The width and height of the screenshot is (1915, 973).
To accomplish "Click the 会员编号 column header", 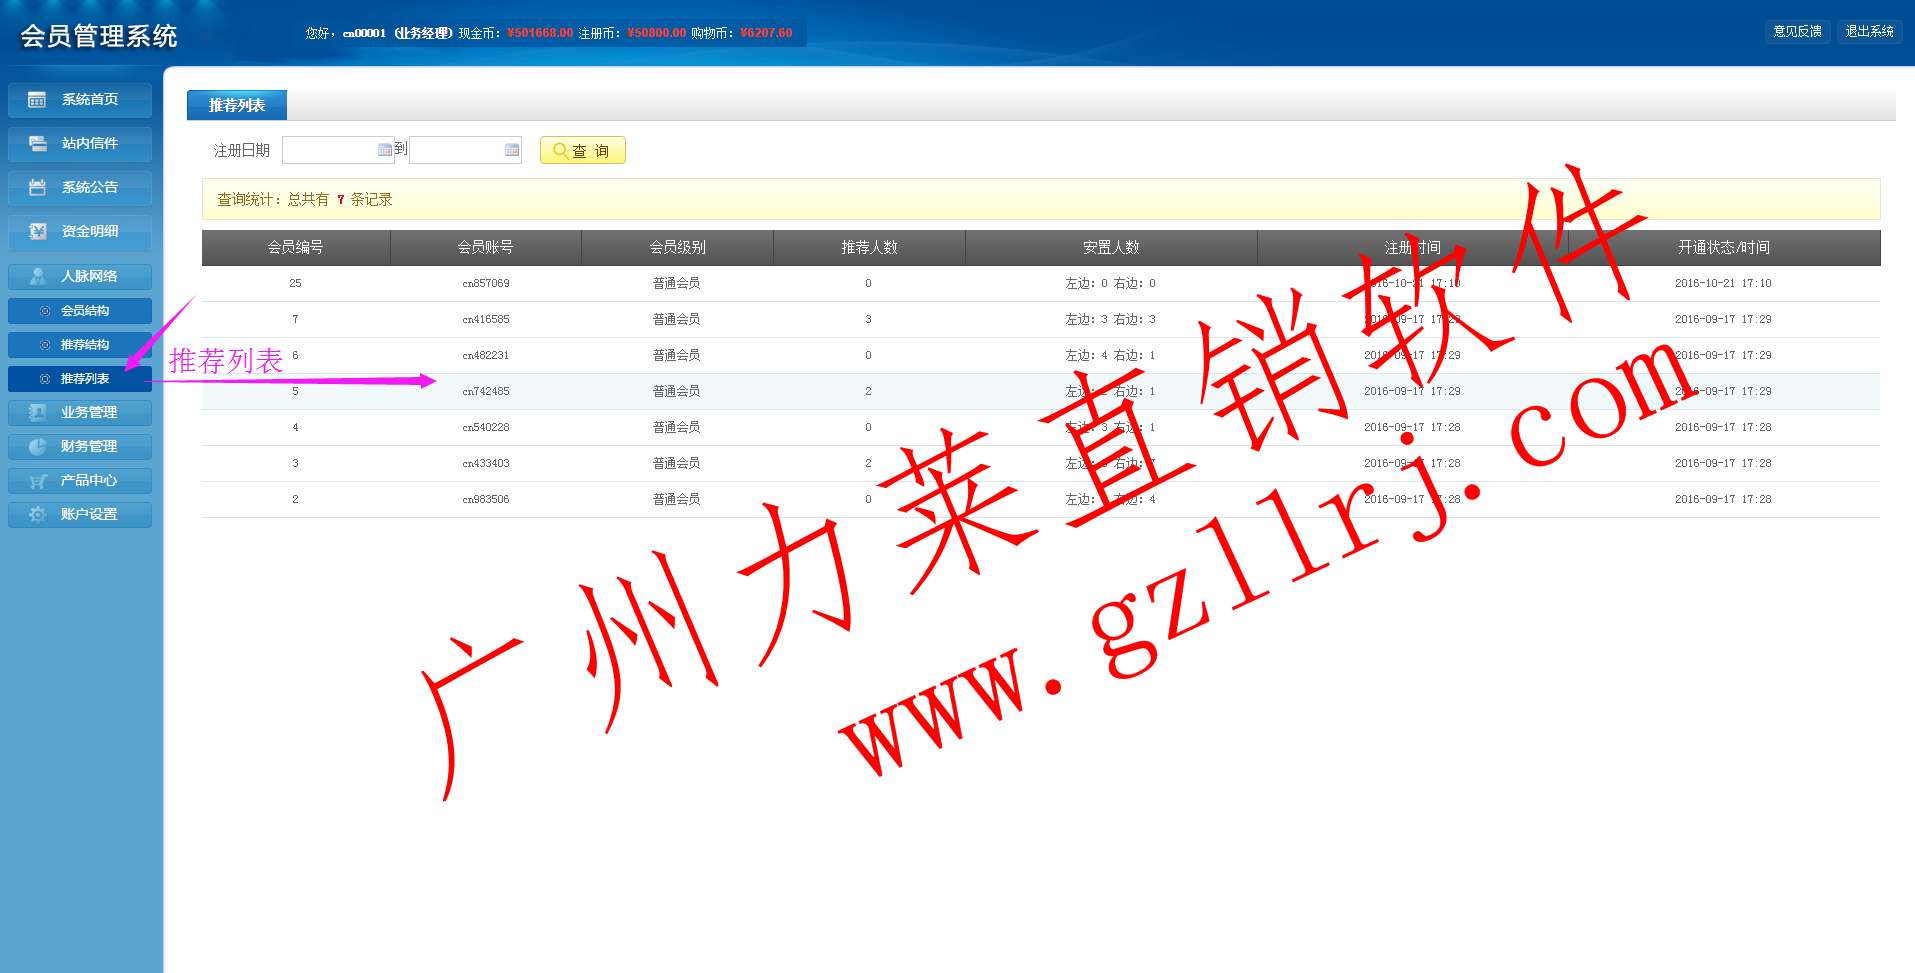I will (x=295, y=247).
